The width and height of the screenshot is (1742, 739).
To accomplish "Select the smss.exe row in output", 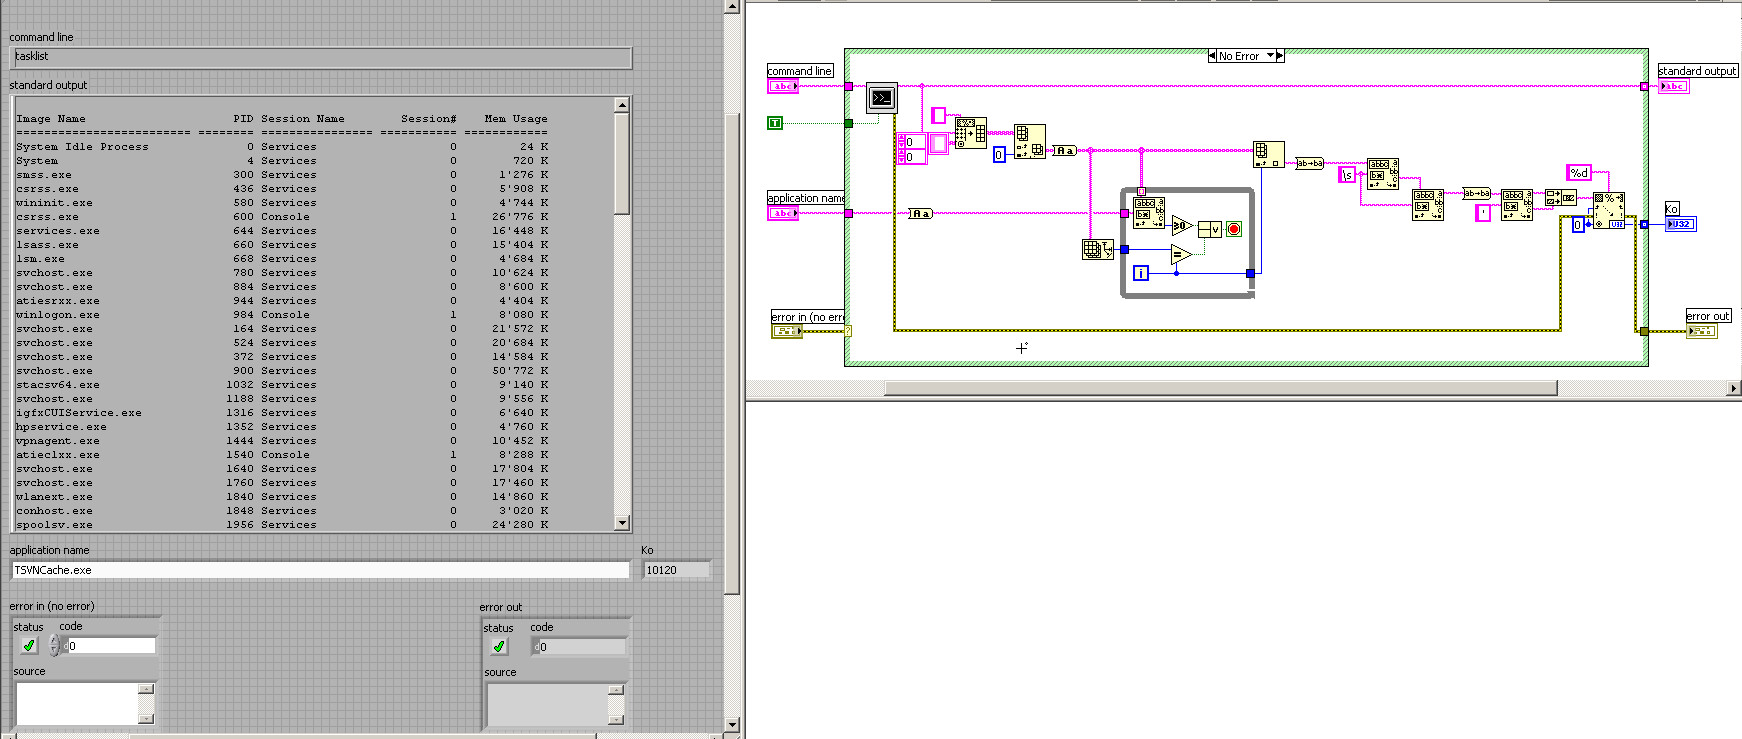I will (x=282, y=175).
